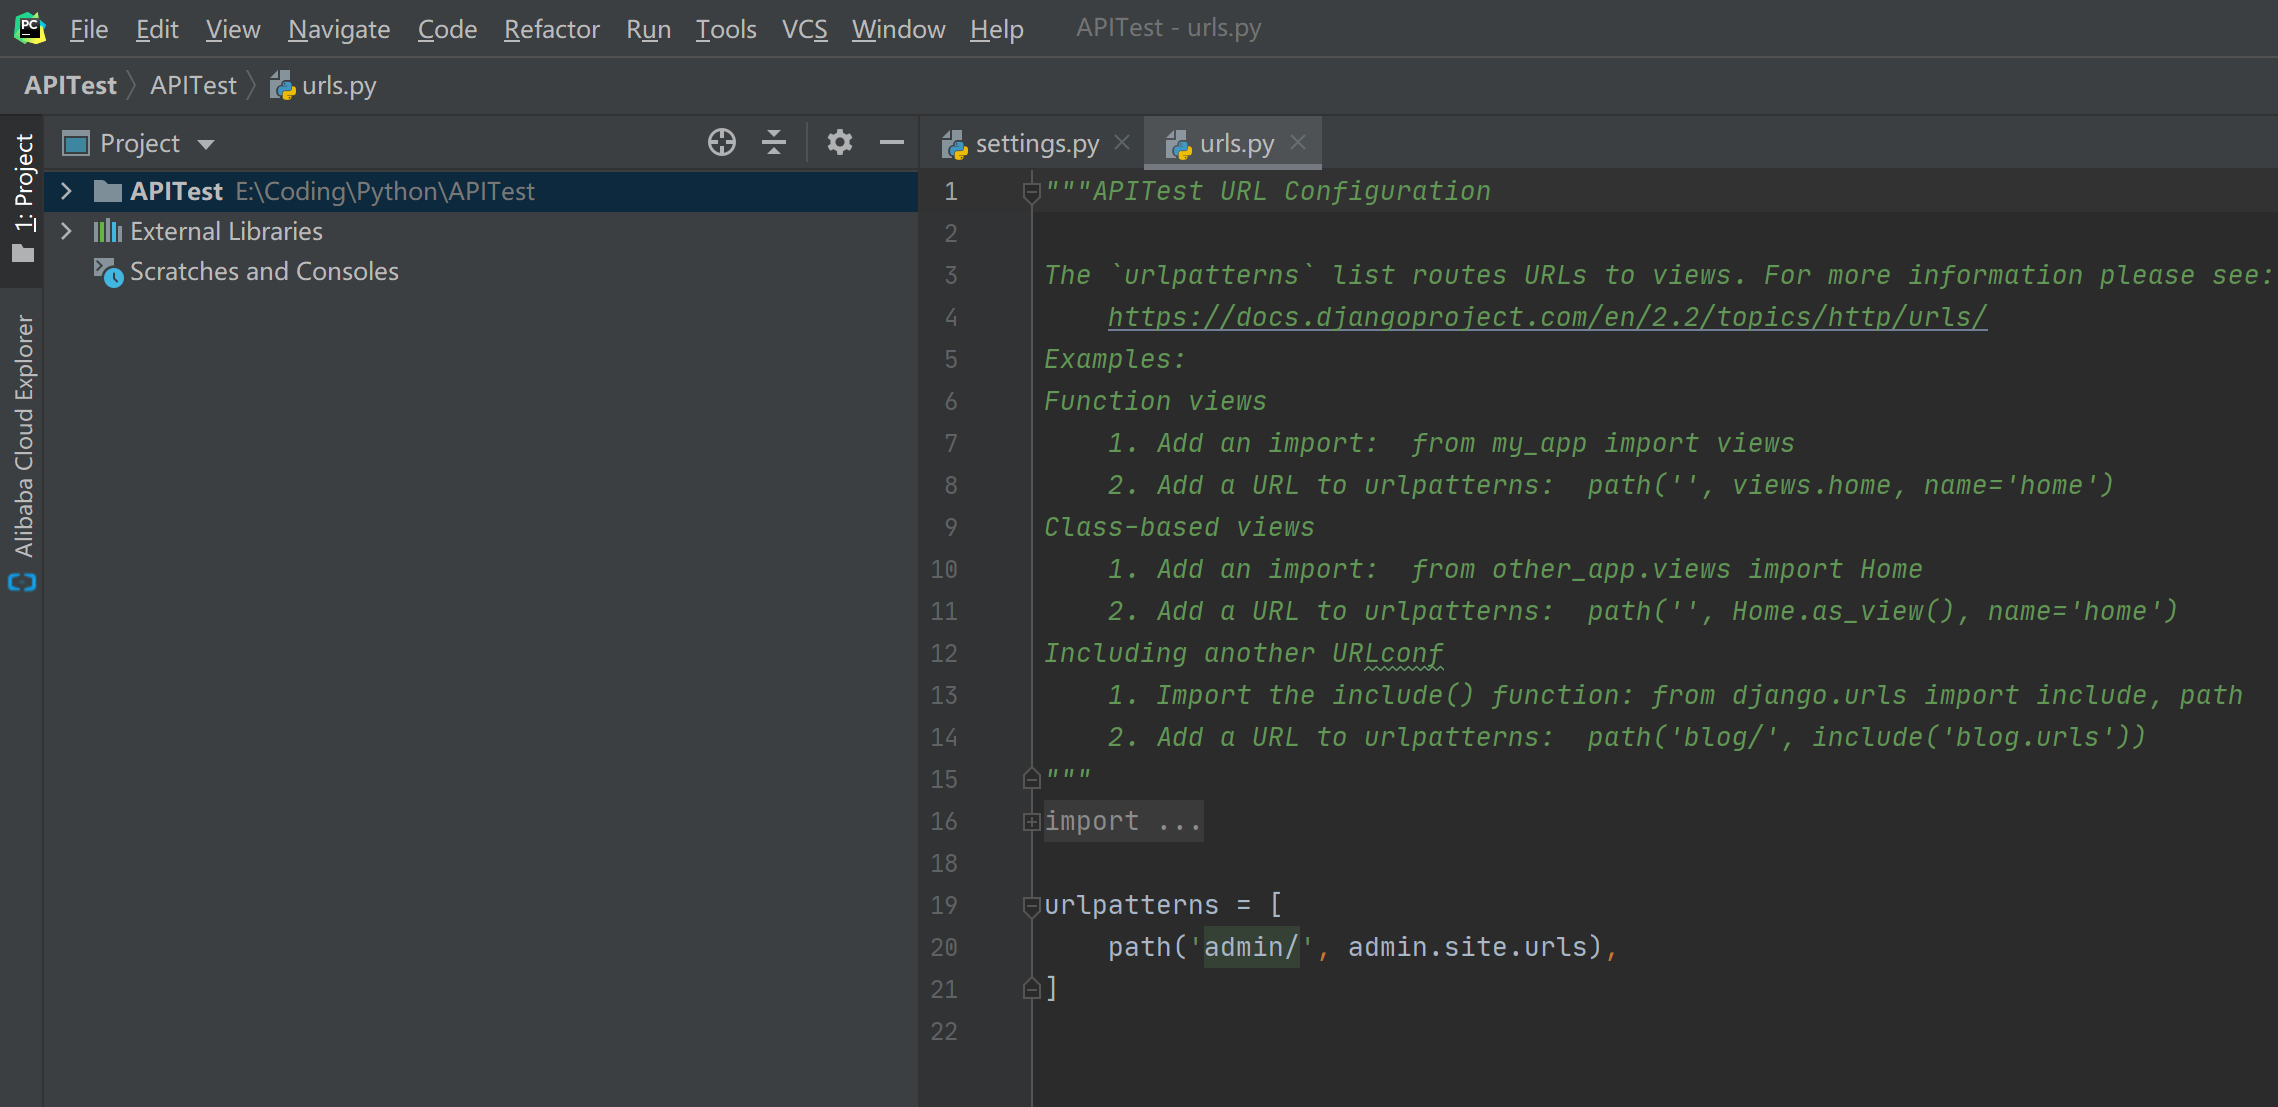Open Project panel settings gear
The height and width of the screenshot is (1107, 2278).
pyautogui.click(x=839, y=143)
